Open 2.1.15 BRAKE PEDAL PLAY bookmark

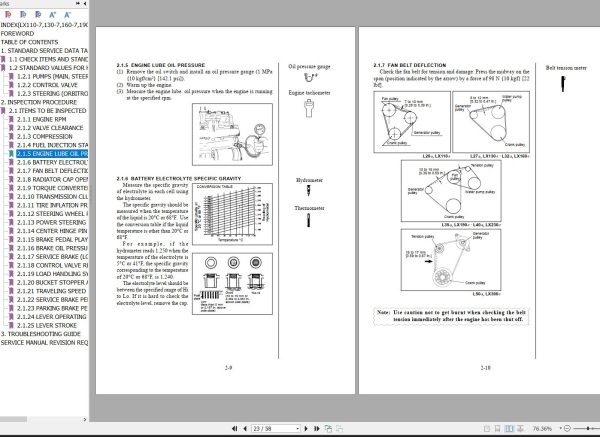pyautogui.click(x=52, y=240)
